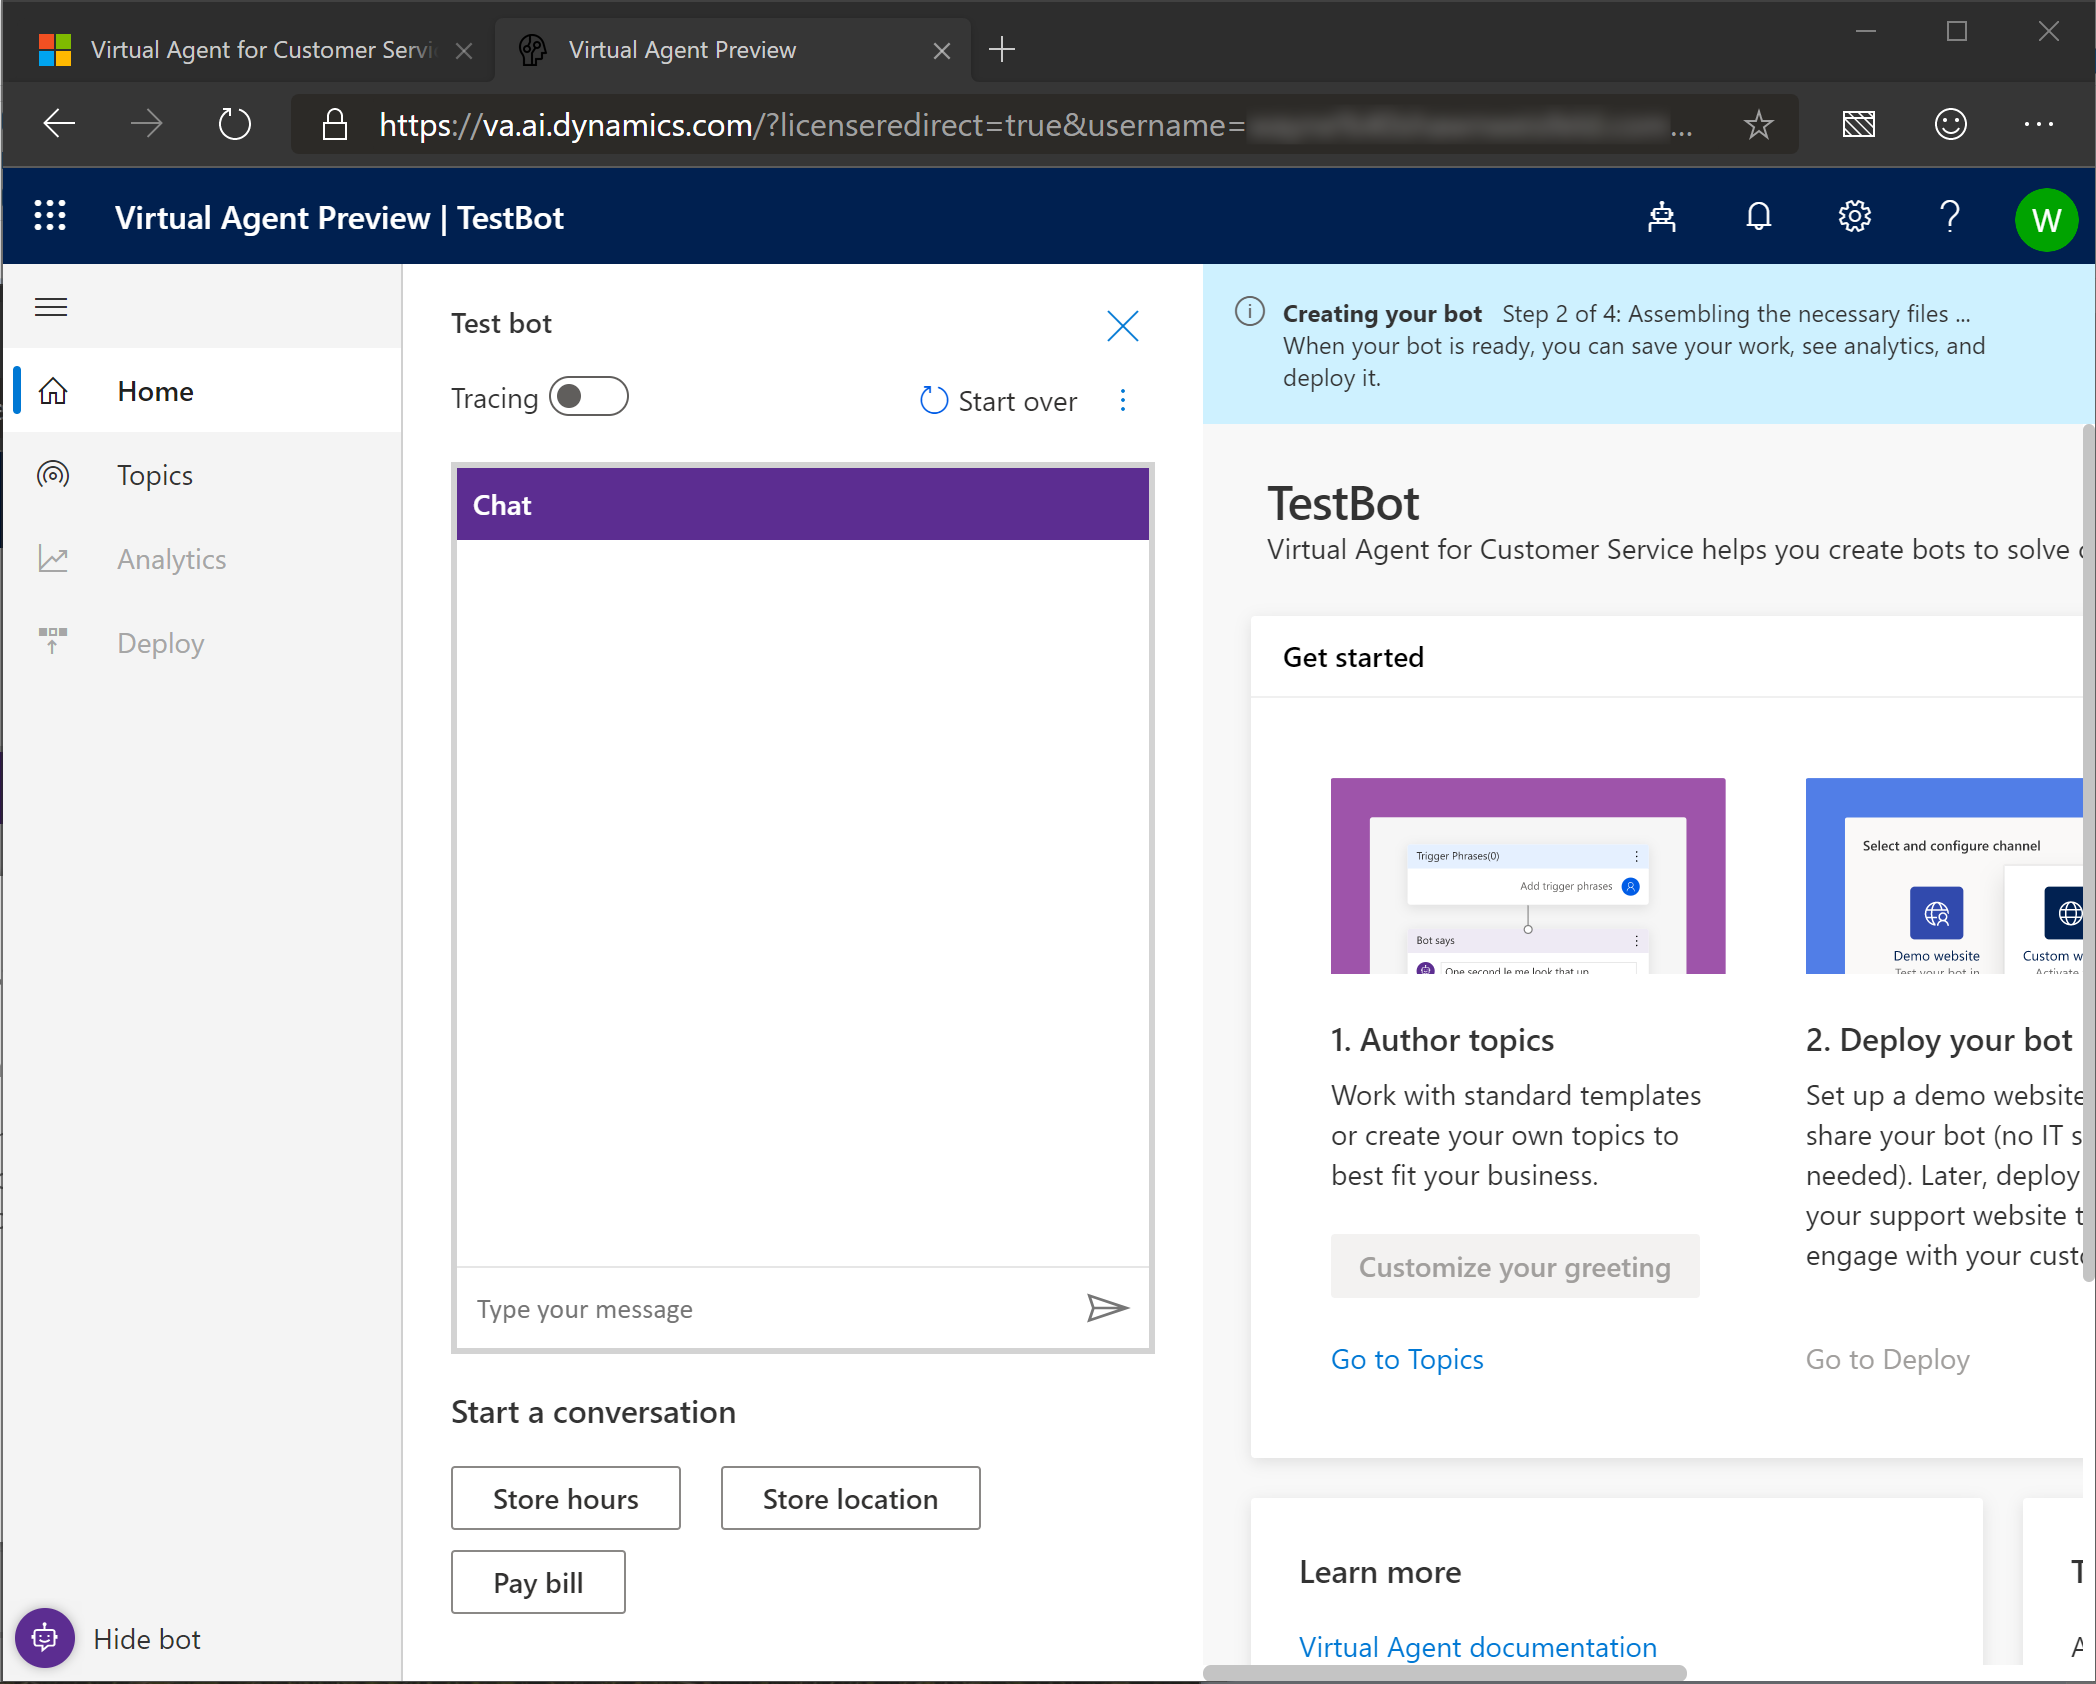This screenshot has height=1684, width=2096.
Task: Switch to the Virtual Agent for Customer Service tab
Action: [x=262, y=50]
